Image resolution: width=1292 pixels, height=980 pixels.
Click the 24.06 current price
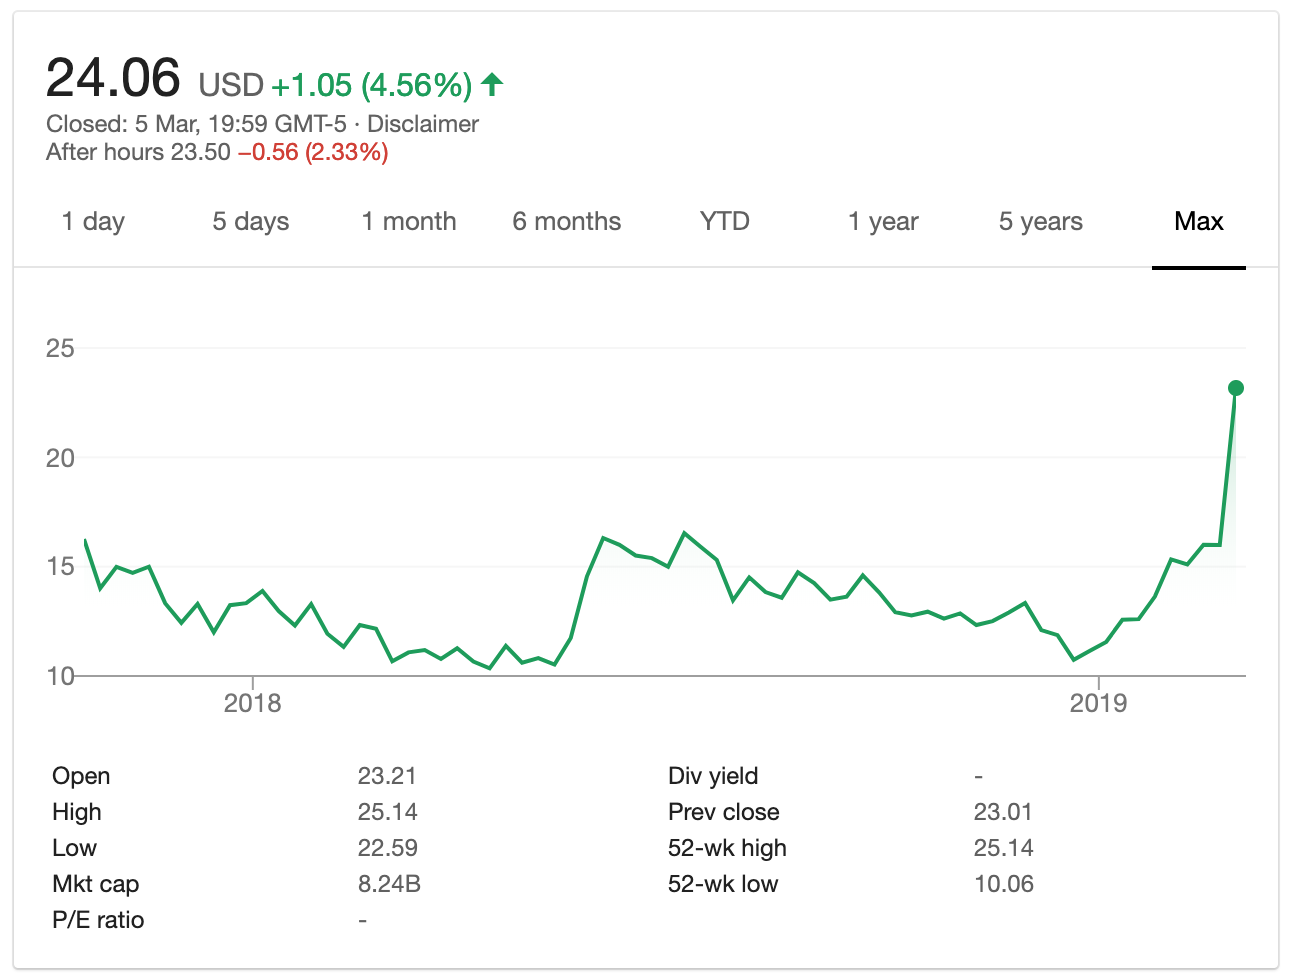[x=113, y=78]
